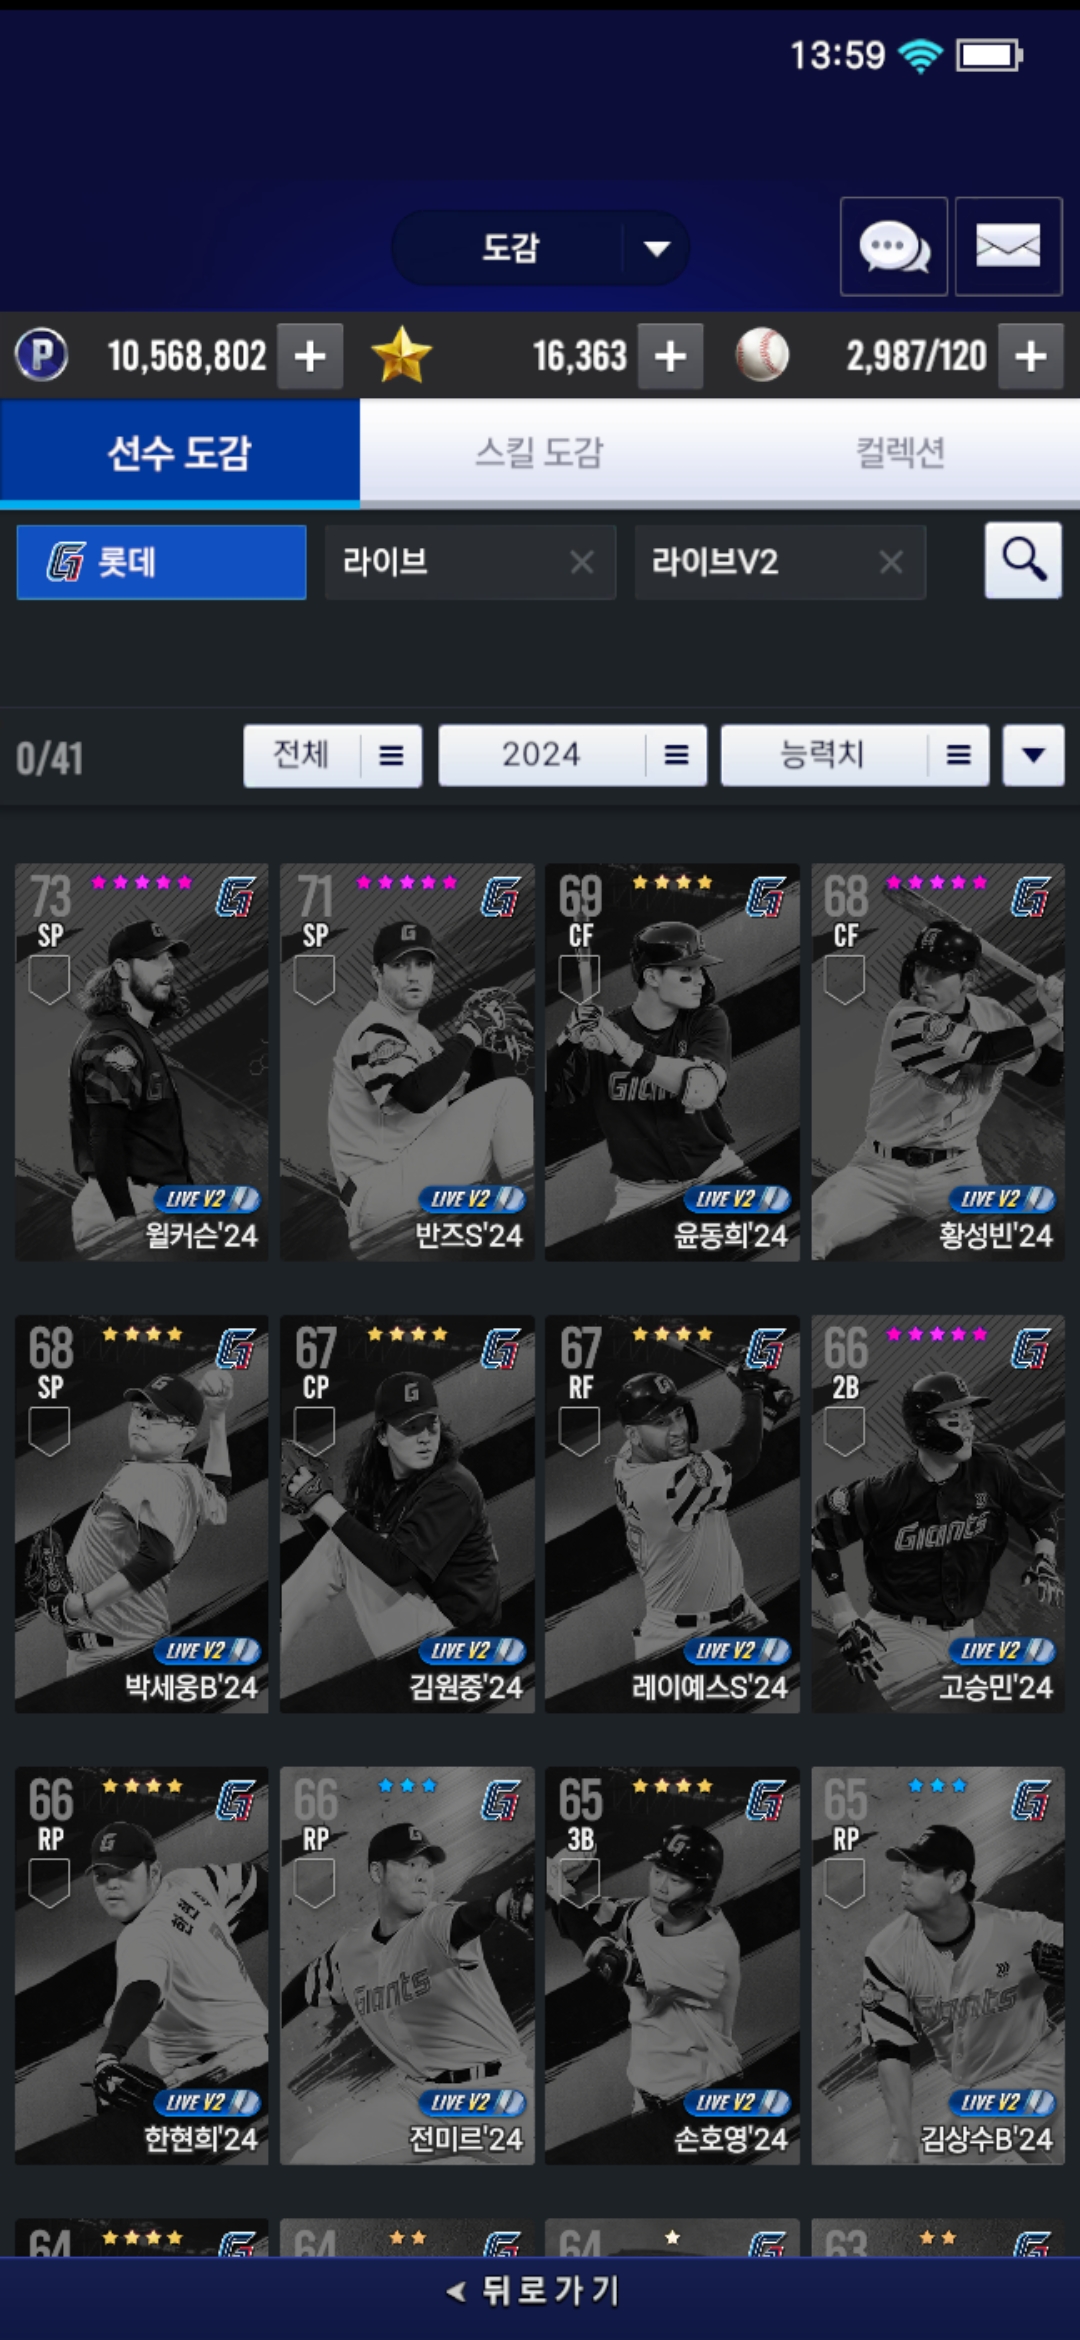Screen dimensions: 1080x2340
Task: Open the 윌커슨'24 player card
Action: pyautogui.click(x=141, y=1062)
